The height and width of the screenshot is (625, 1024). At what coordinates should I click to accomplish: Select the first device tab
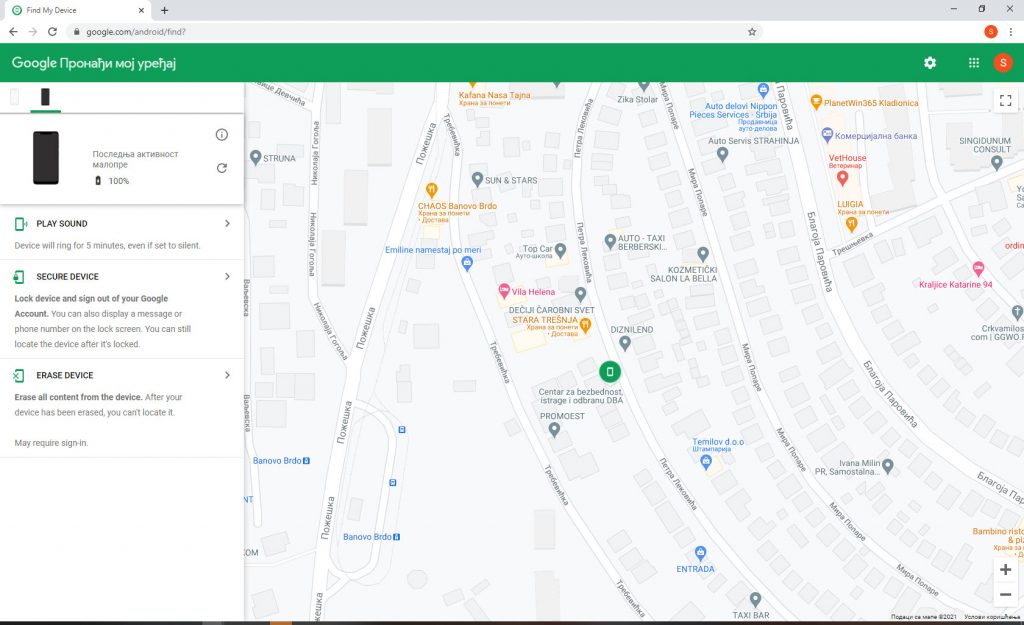15,97
